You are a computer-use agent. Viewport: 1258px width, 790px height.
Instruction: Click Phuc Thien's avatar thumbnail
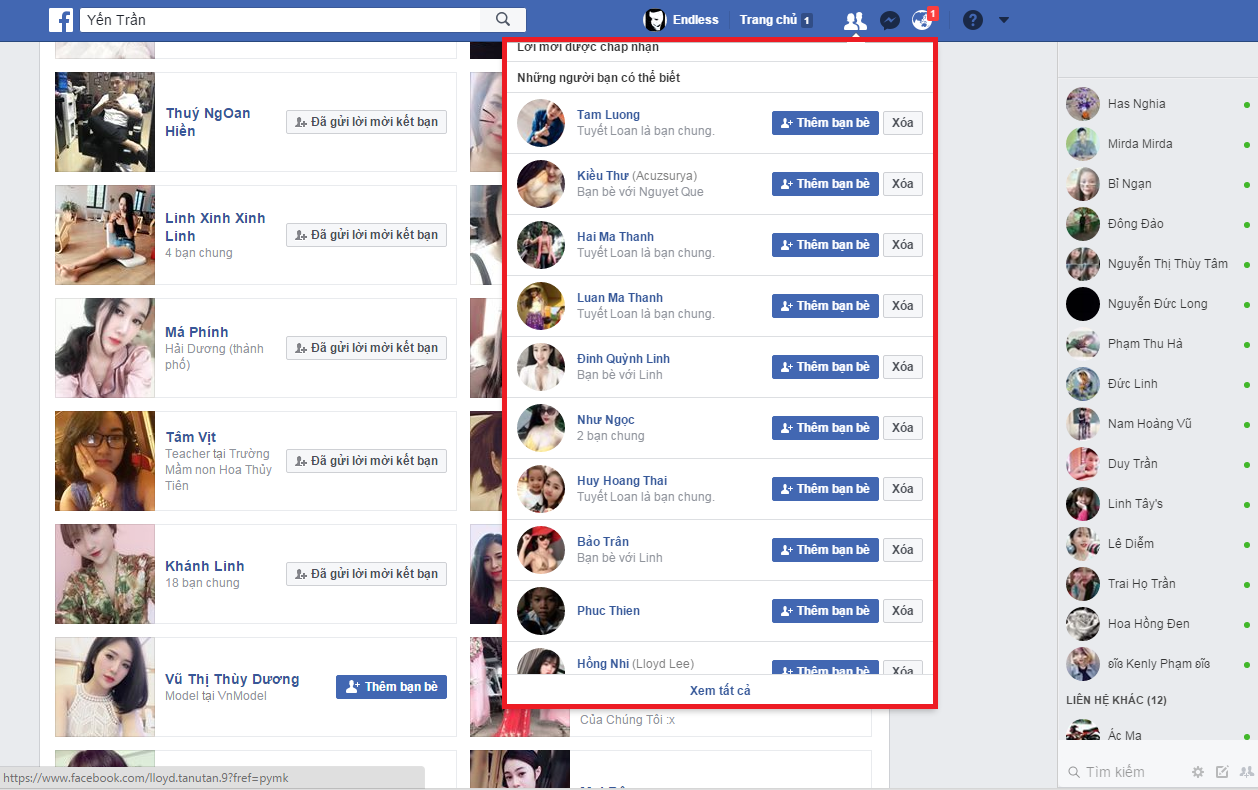[541, 611]
